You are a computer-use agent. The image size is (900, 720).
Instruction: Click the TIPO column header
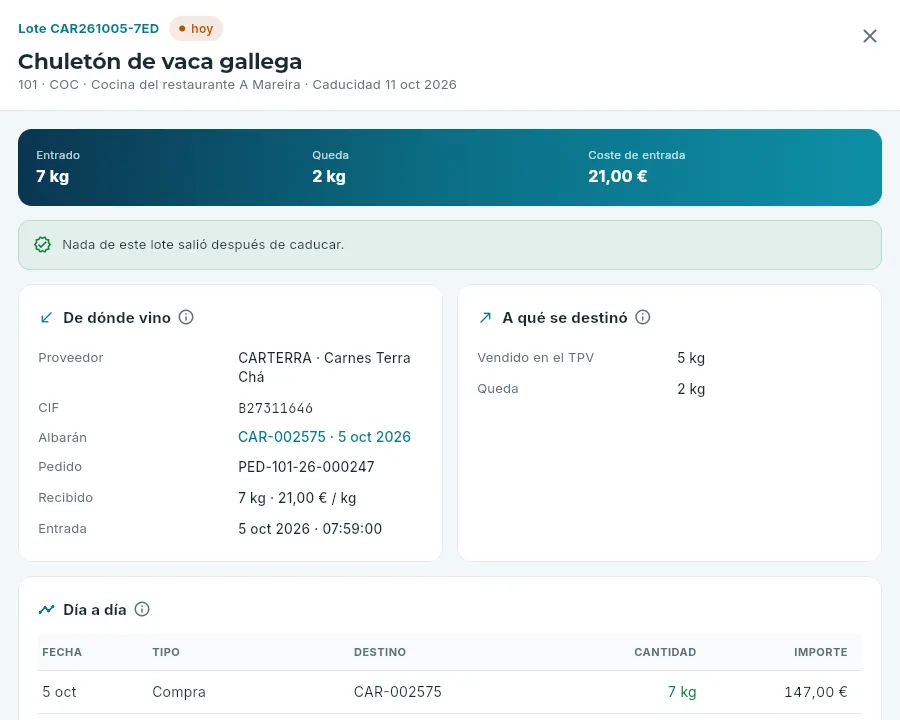click(166, 652)
